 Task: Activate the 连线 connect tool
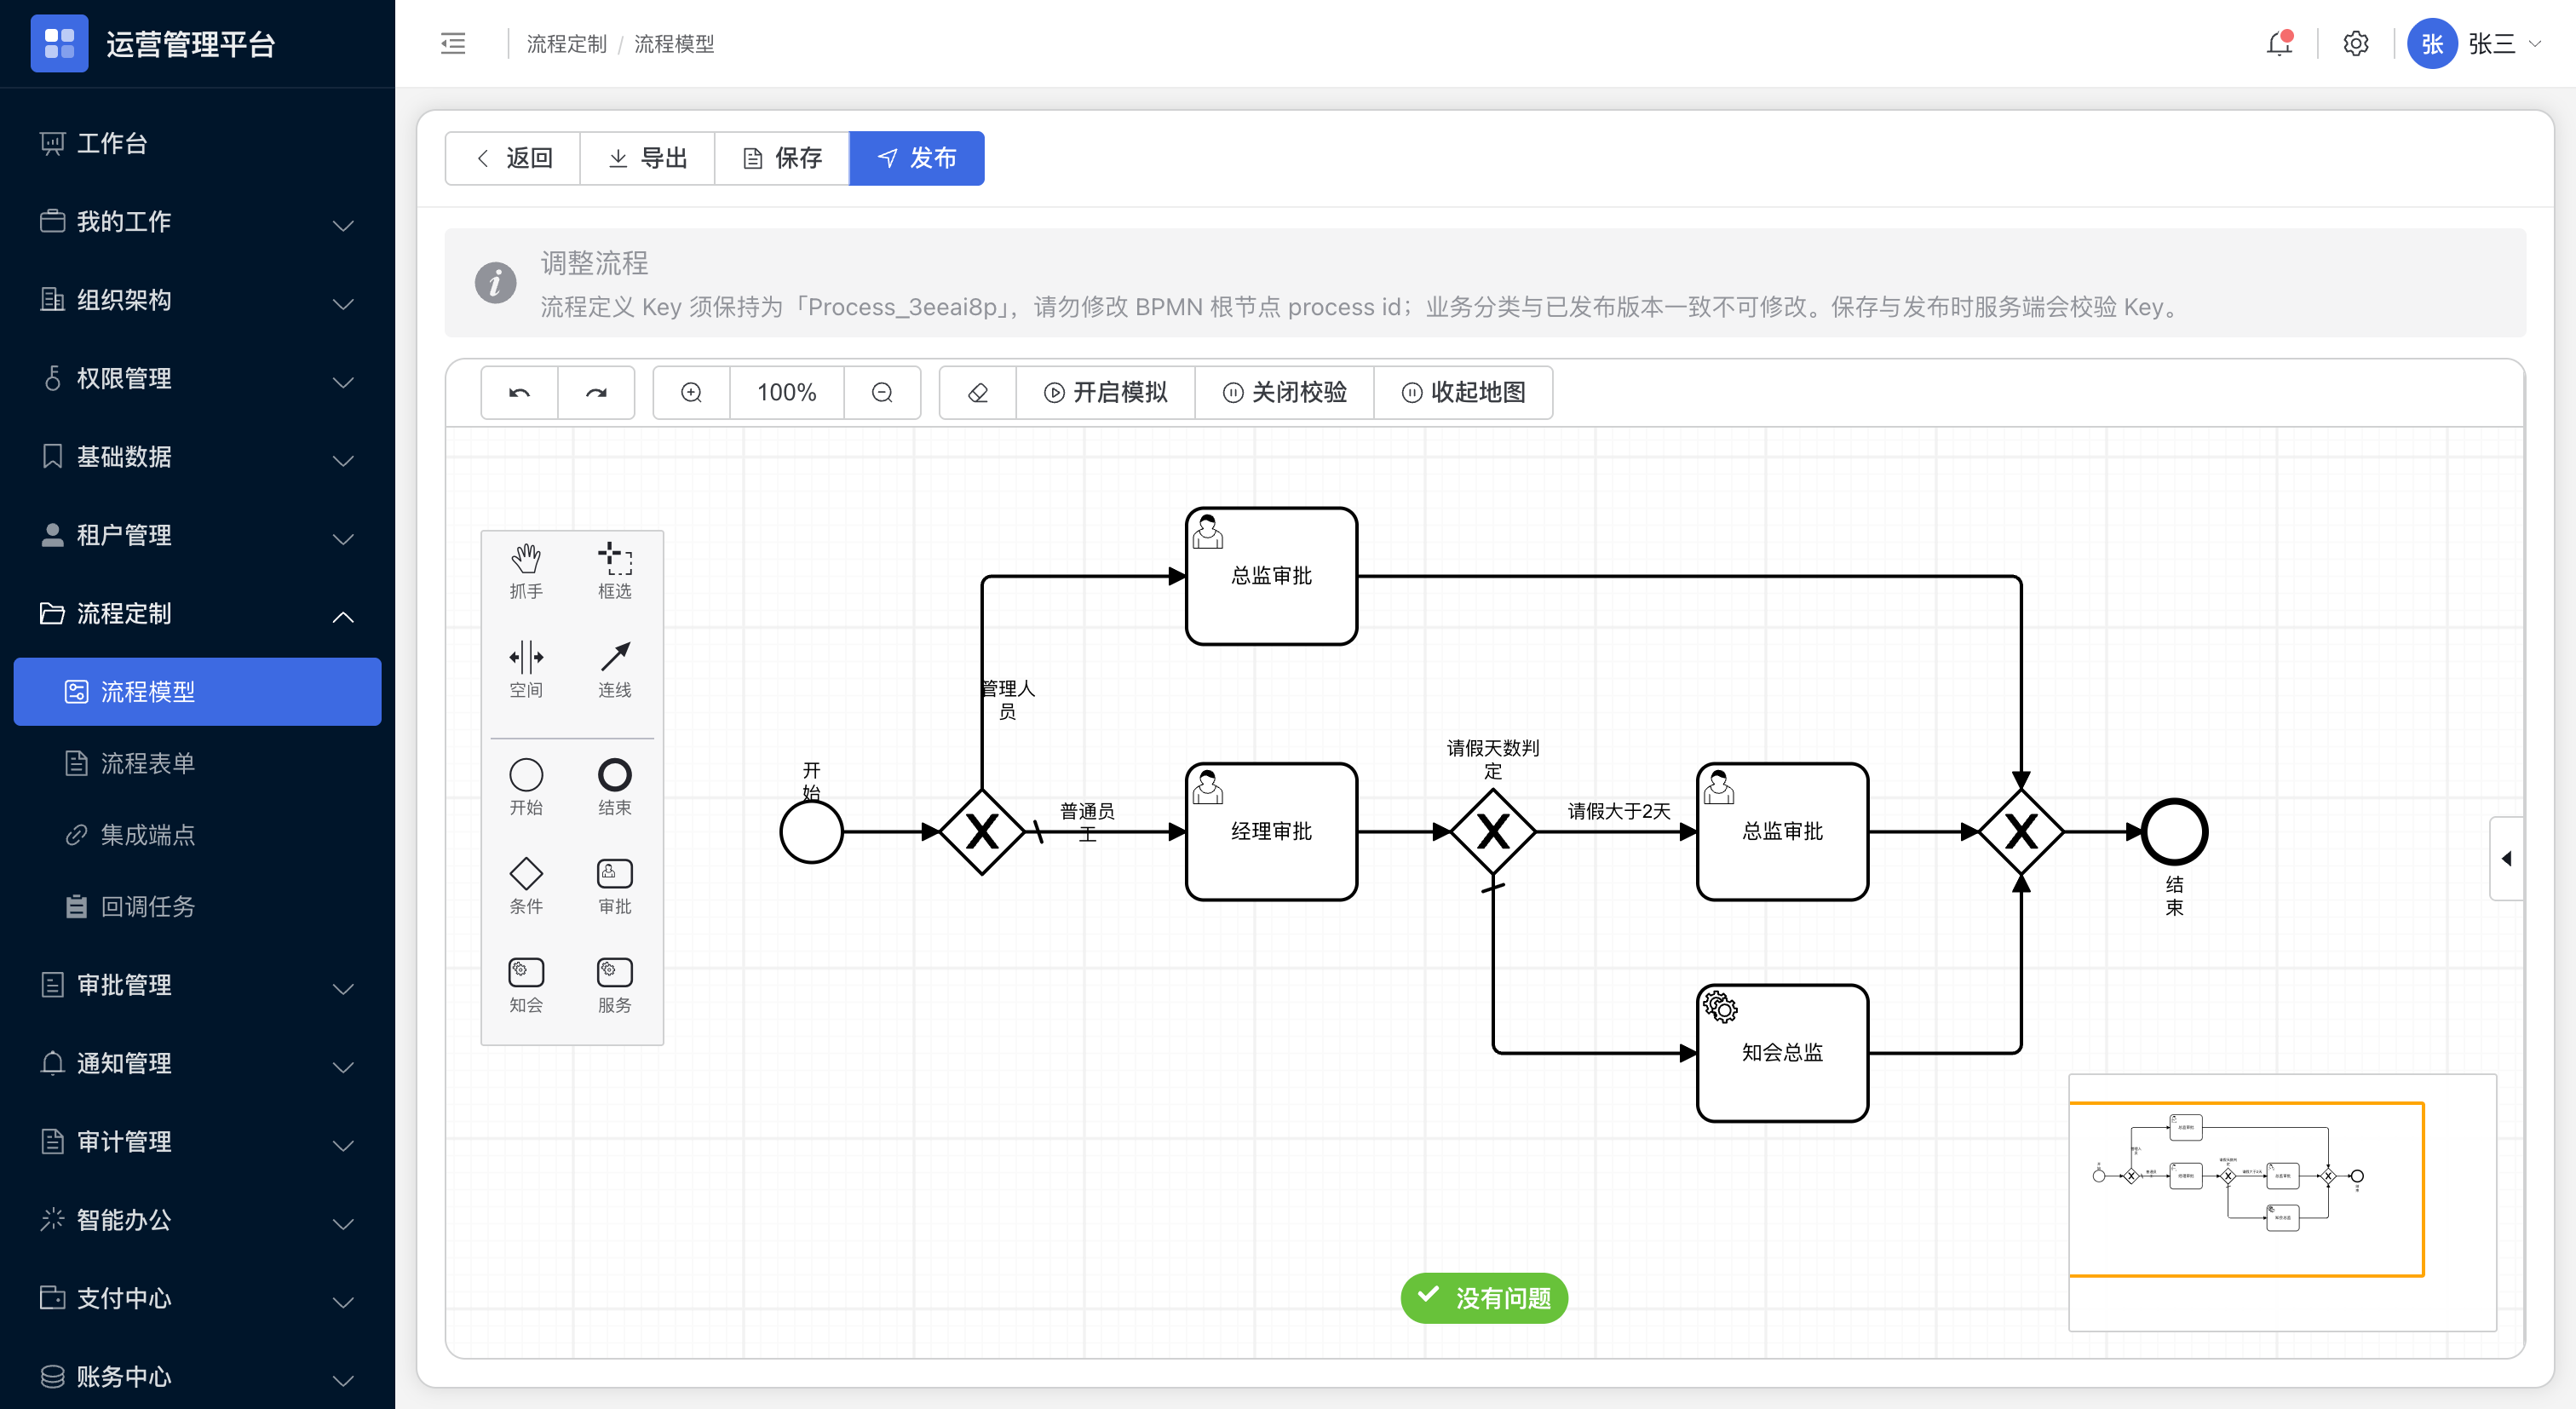[x=614, y=669]
